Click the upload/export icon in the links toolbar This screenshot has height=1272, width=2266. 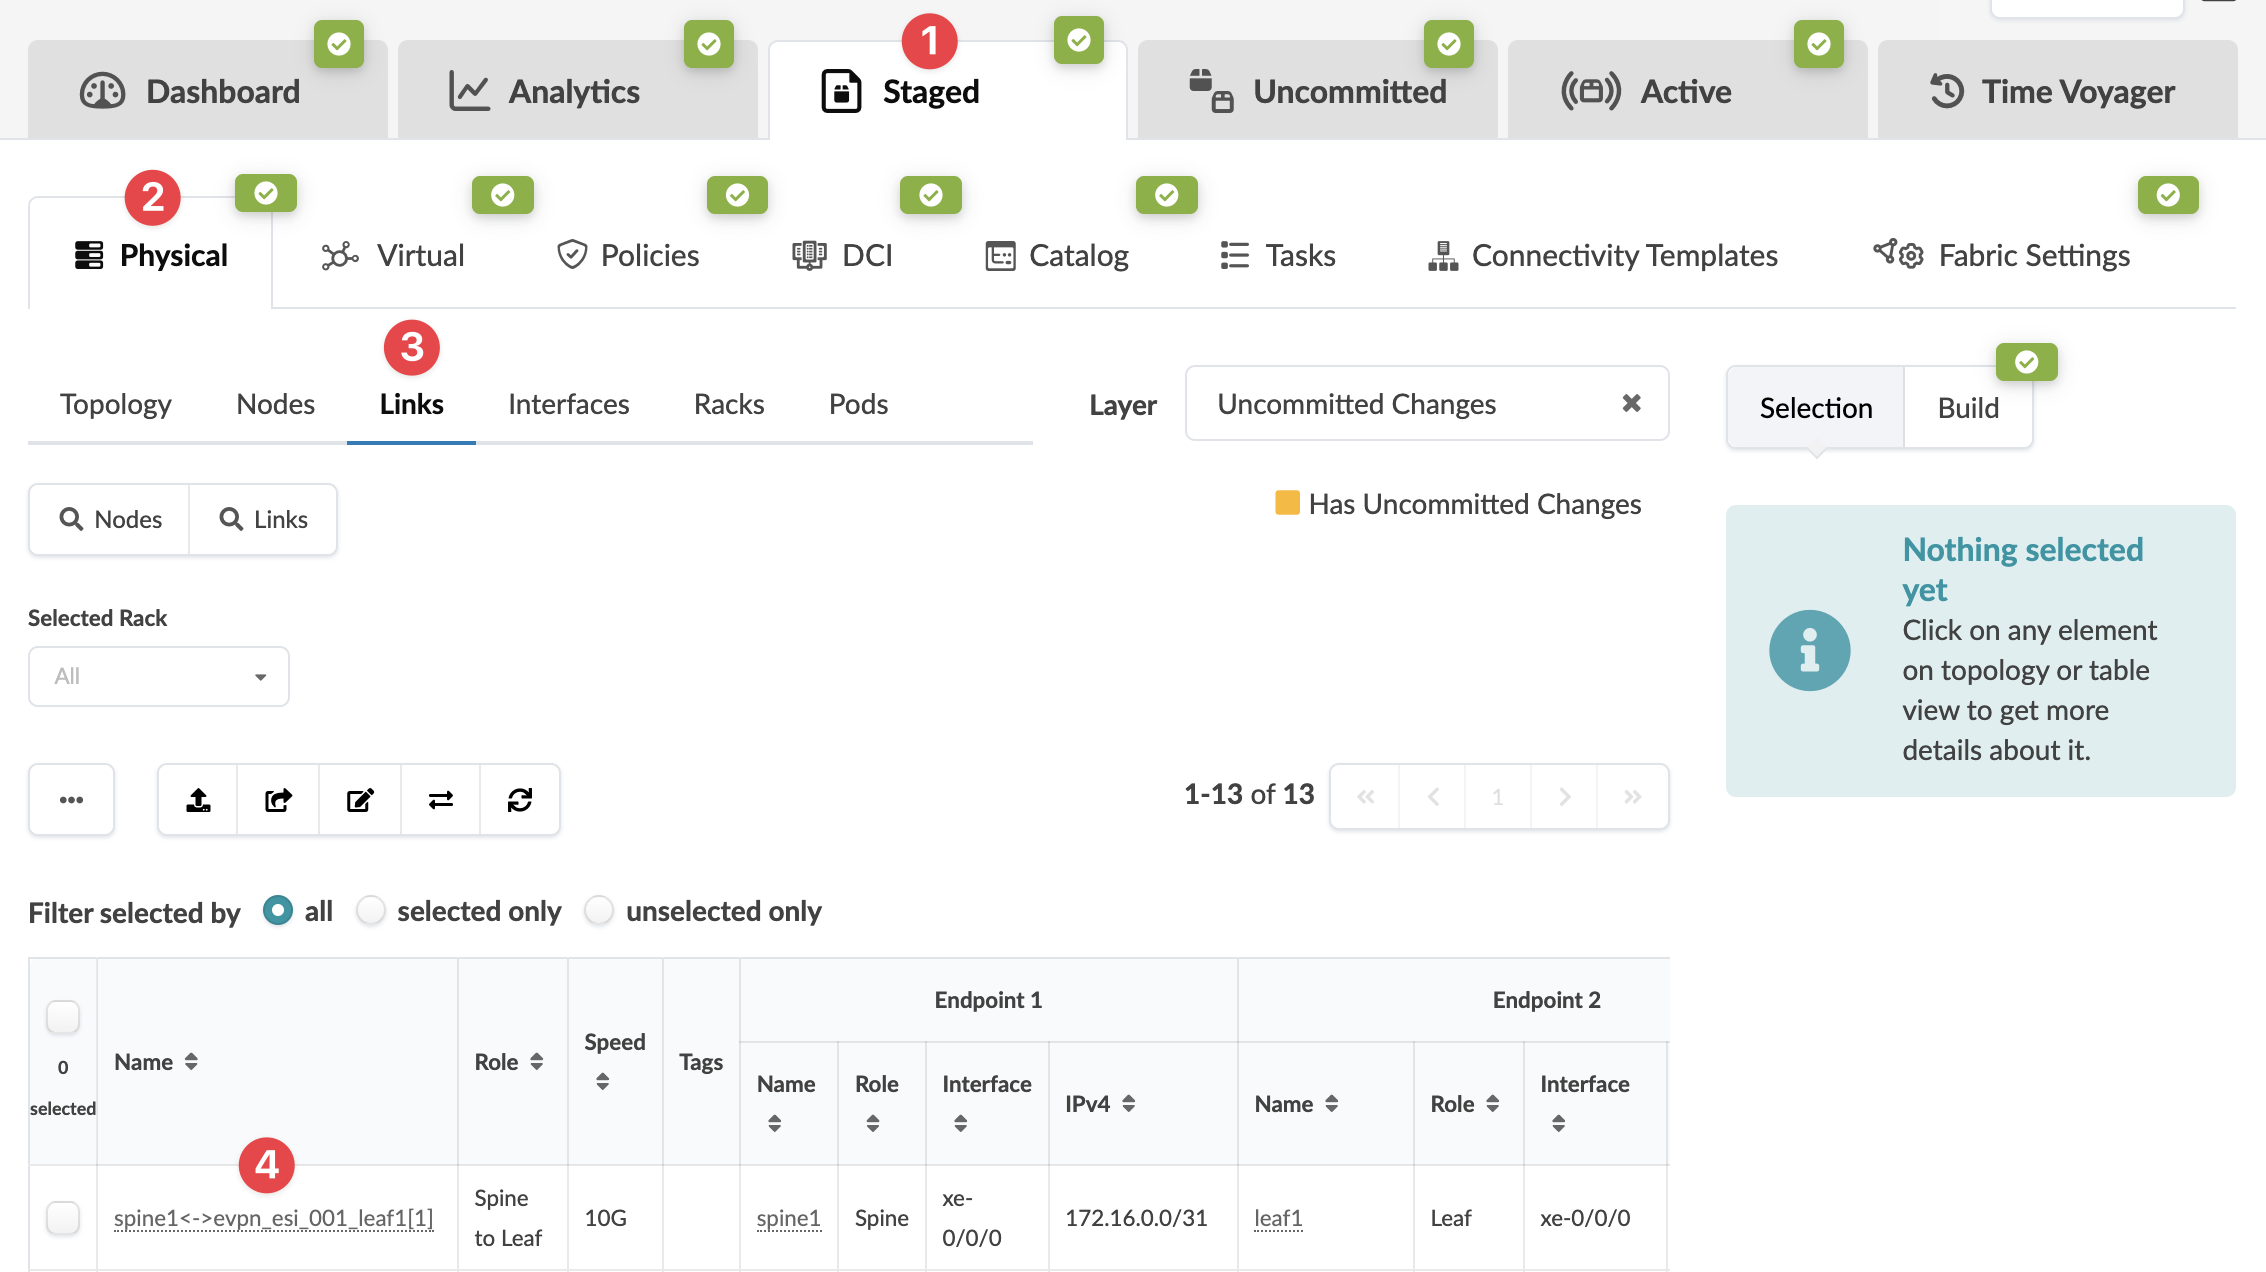pos(198,799)
